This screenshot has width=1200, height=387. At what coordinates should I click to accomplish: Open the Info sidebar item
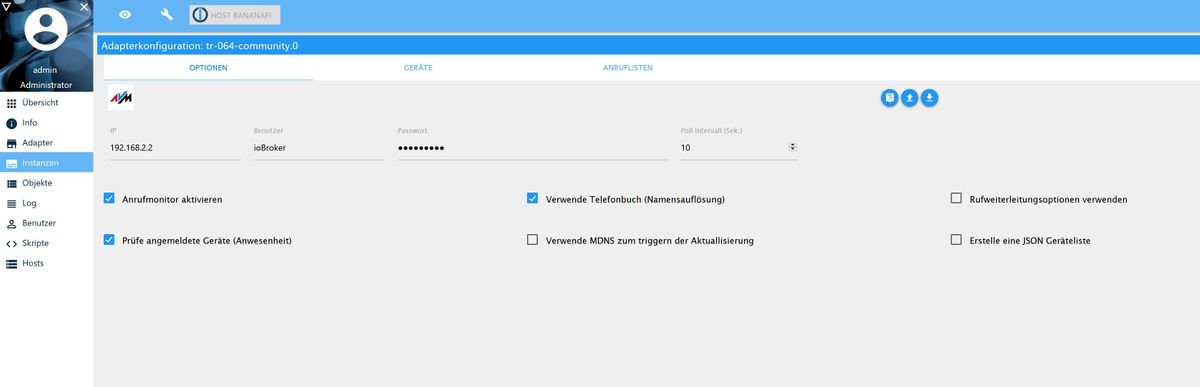46,123
